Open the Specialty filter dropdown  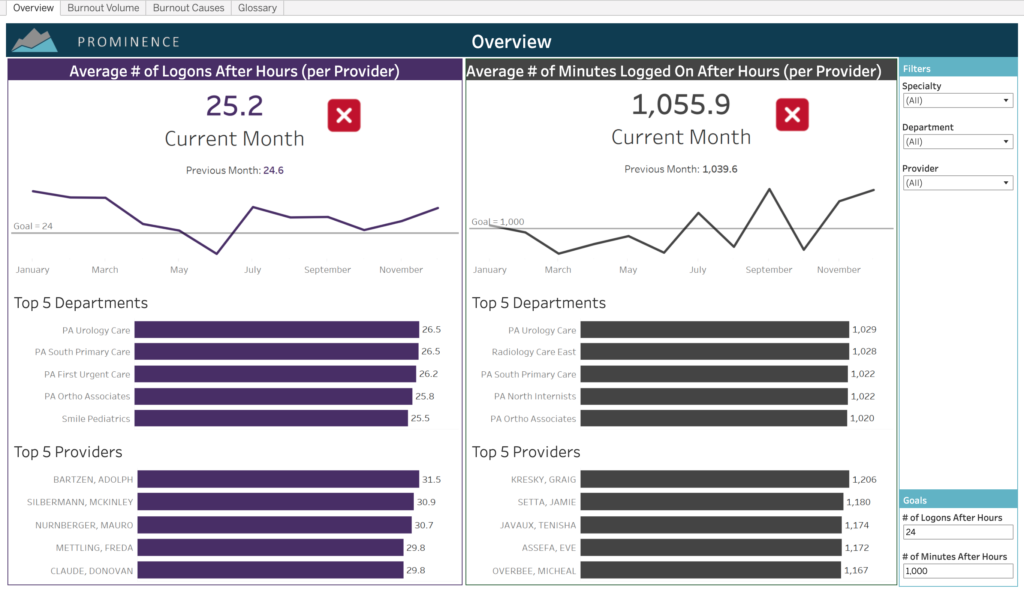[957, 101]
